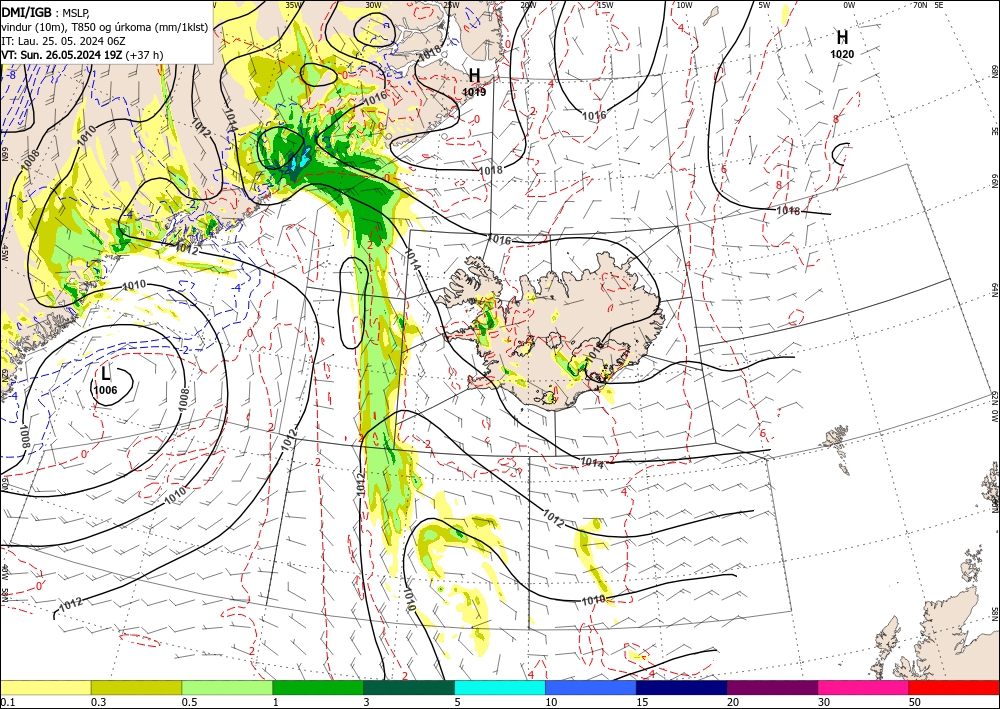Click the '5W' longitude label at the top

pos(764,5)
